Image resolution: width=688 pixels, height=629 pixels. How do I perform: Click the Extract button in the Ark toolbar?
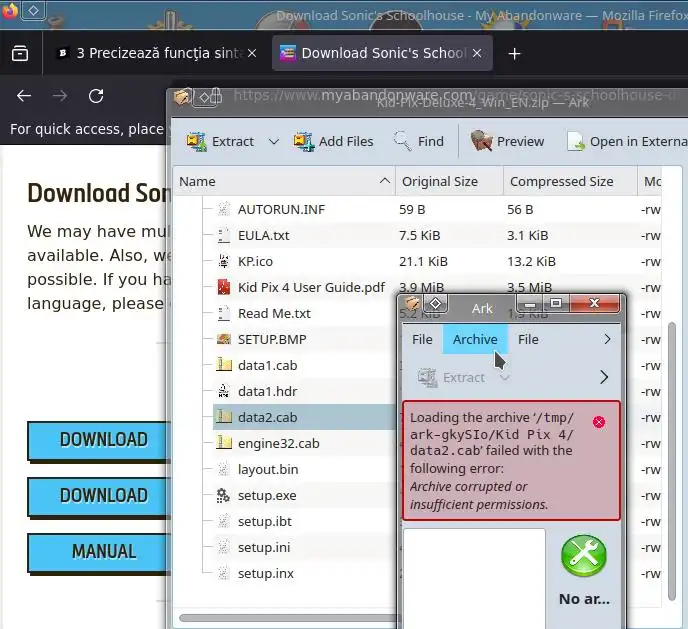(x=220, y=141)
